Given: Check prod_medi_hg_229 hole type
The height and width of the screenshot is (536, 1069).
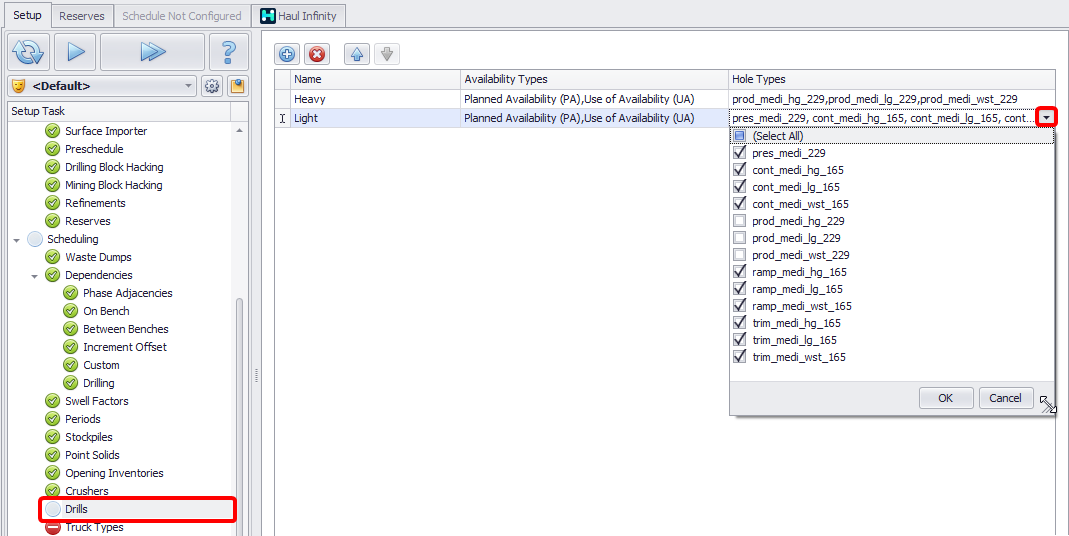Looking at the screenshot, I should pos(739,221).
